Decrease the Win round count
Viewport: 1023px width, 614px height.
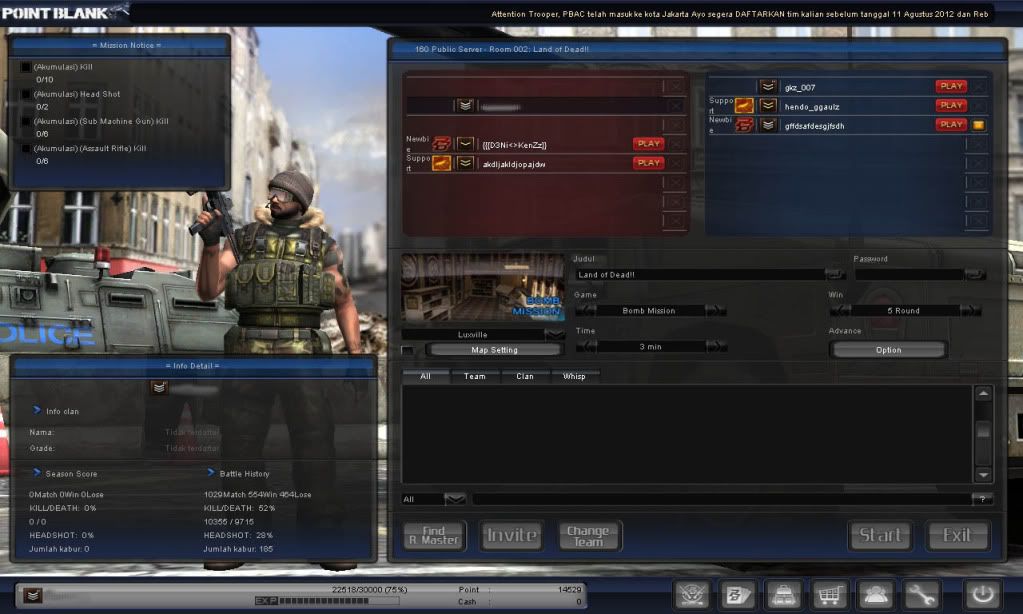(840, 311)
